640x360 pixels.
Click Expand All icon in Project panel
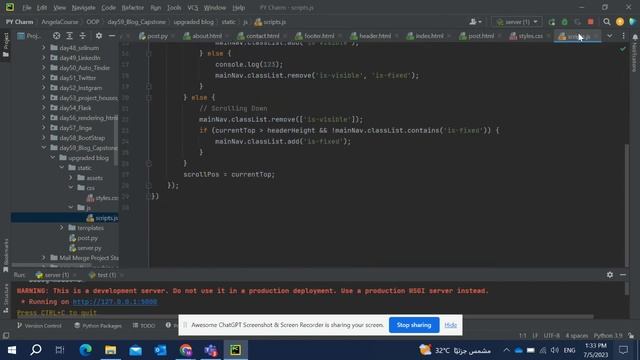[69, 36]
